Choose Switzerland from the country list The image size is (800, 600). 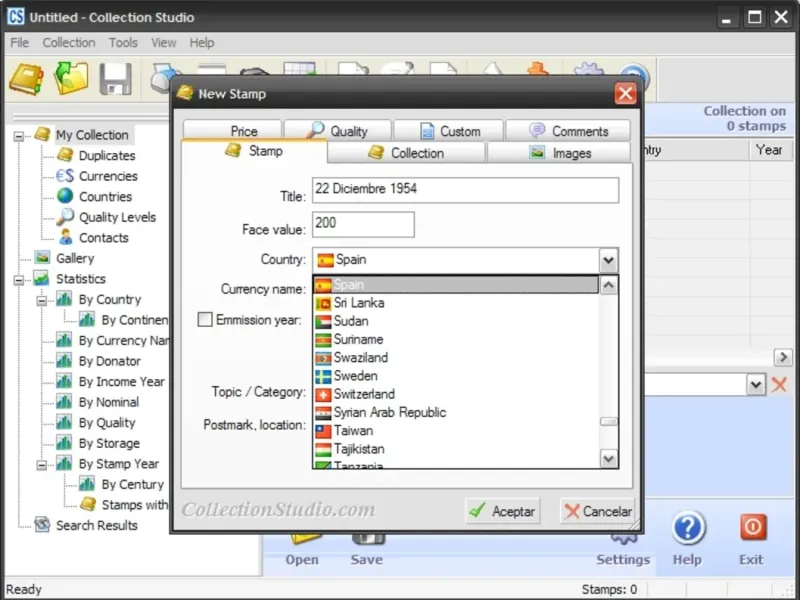pos(456,394)
